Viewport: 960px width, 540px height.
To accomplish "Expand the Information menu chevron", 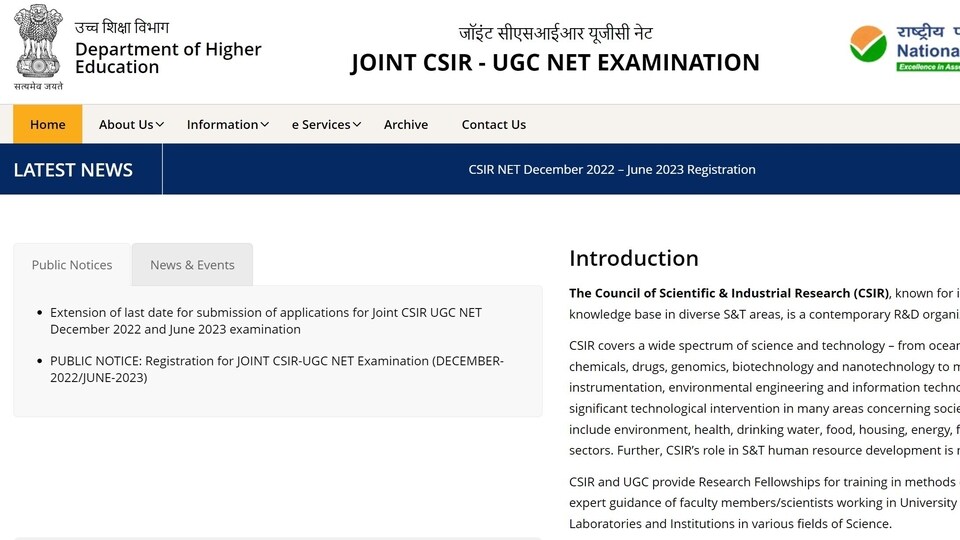I will pyautogui.click(x=264, y=125).
